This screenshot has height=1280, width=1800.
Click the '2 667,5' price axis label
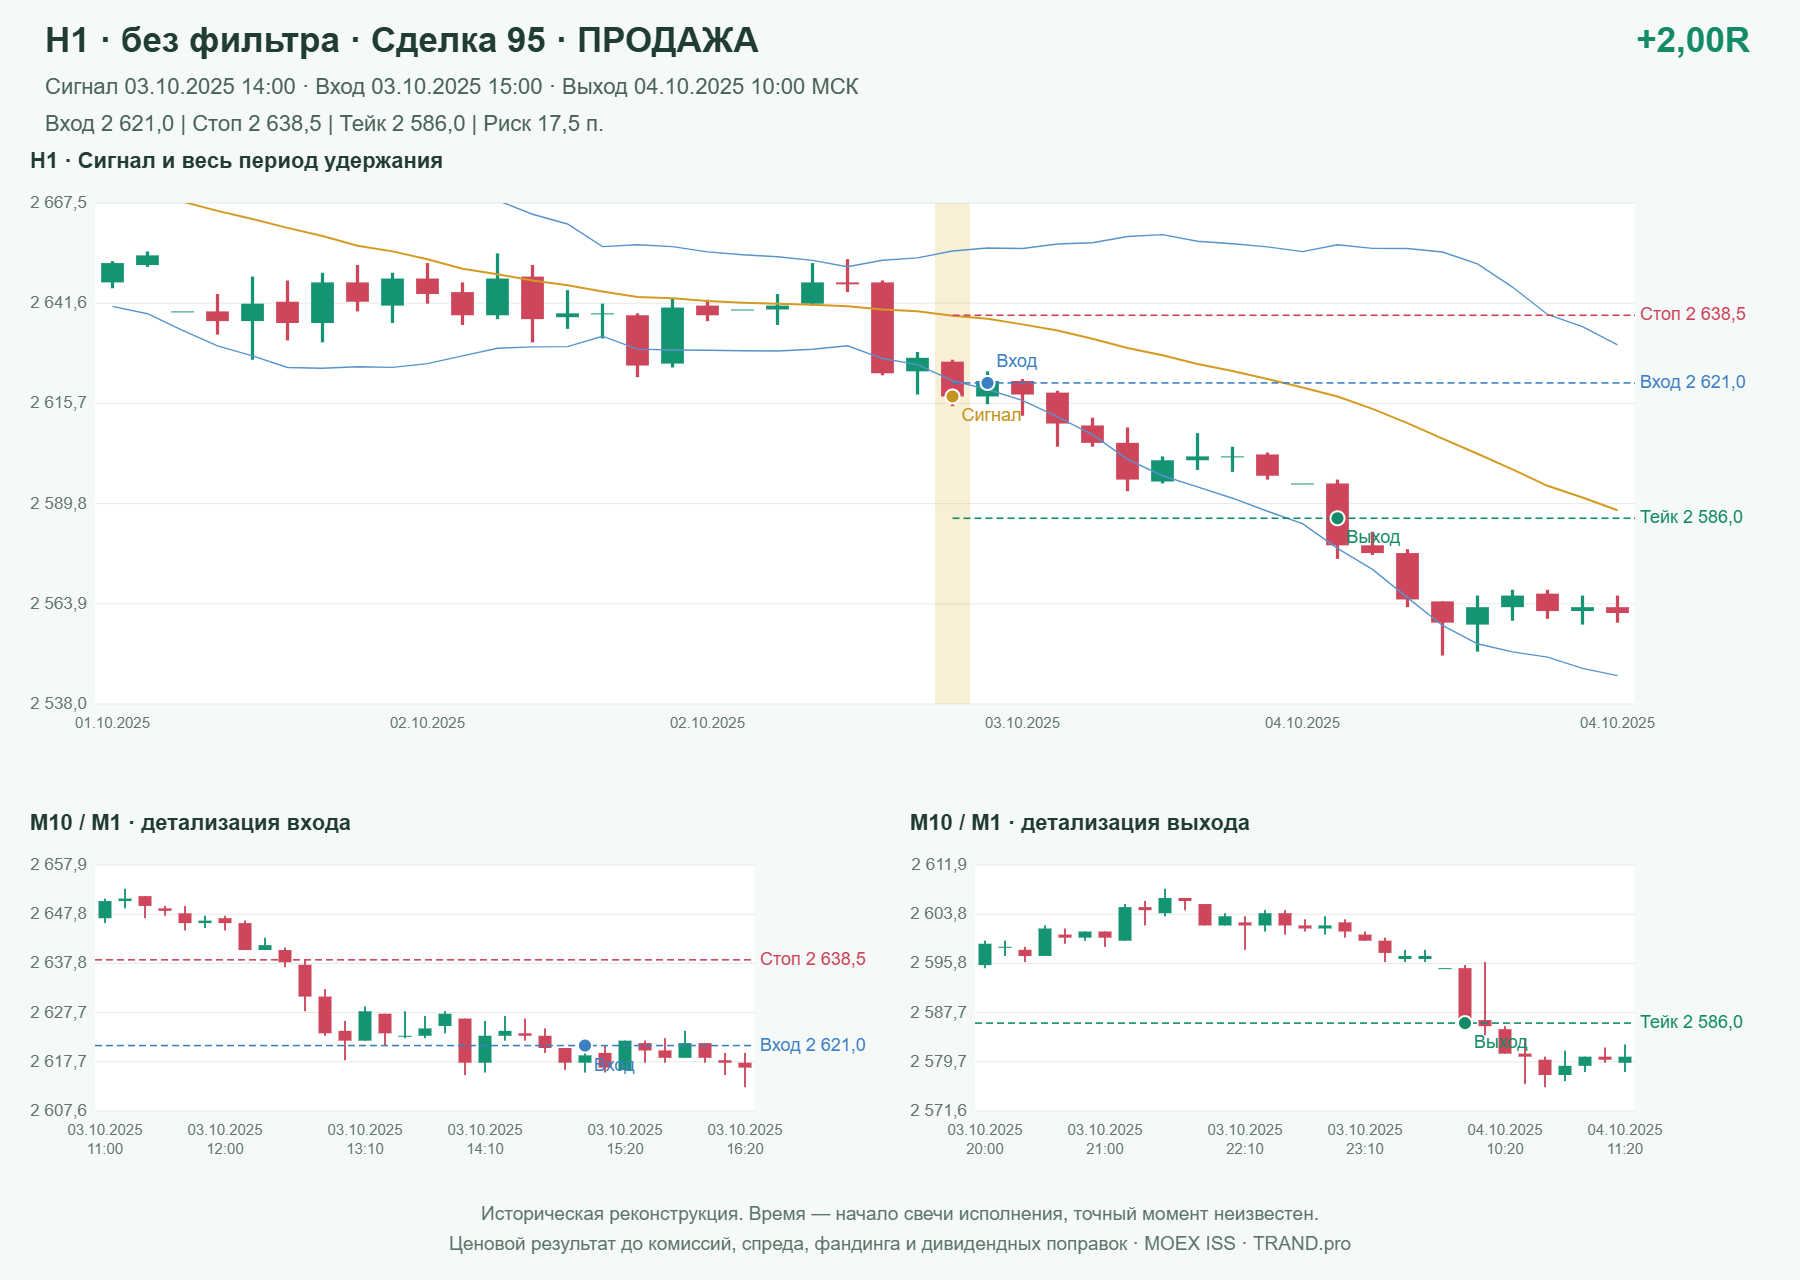pos(58,203)
